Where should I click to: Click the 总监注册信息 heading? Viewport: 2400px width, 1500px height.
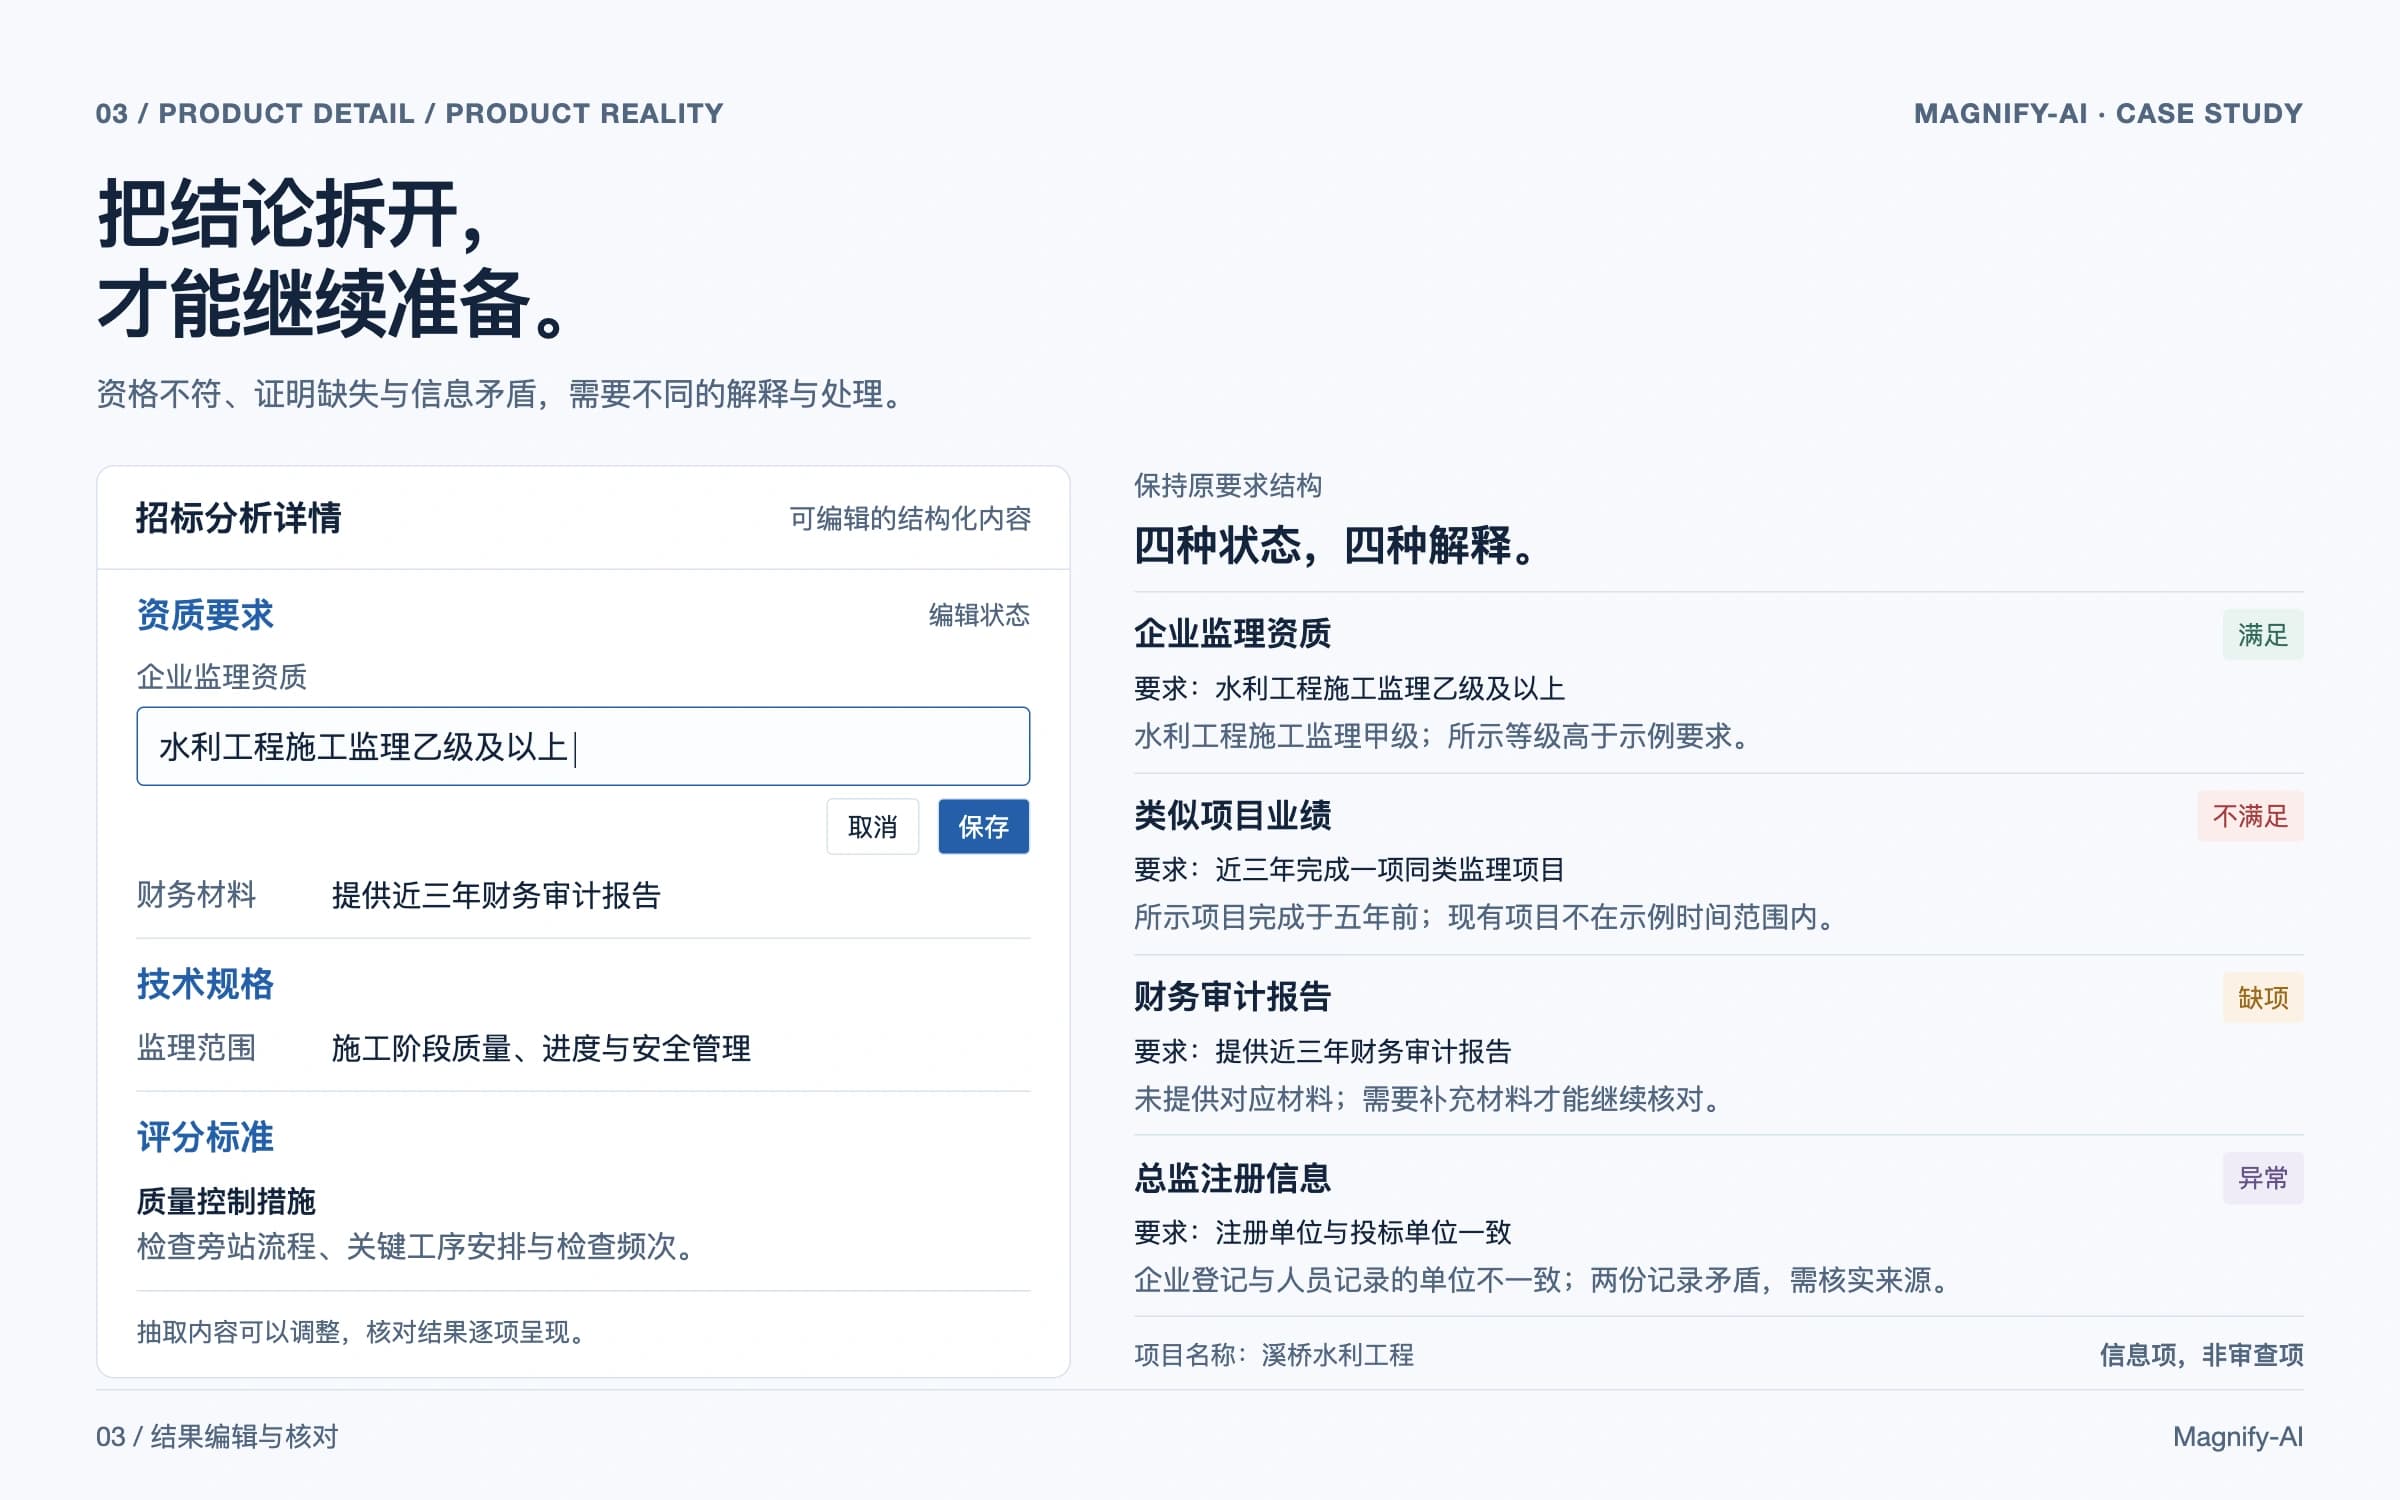tap(1232, 1178)
